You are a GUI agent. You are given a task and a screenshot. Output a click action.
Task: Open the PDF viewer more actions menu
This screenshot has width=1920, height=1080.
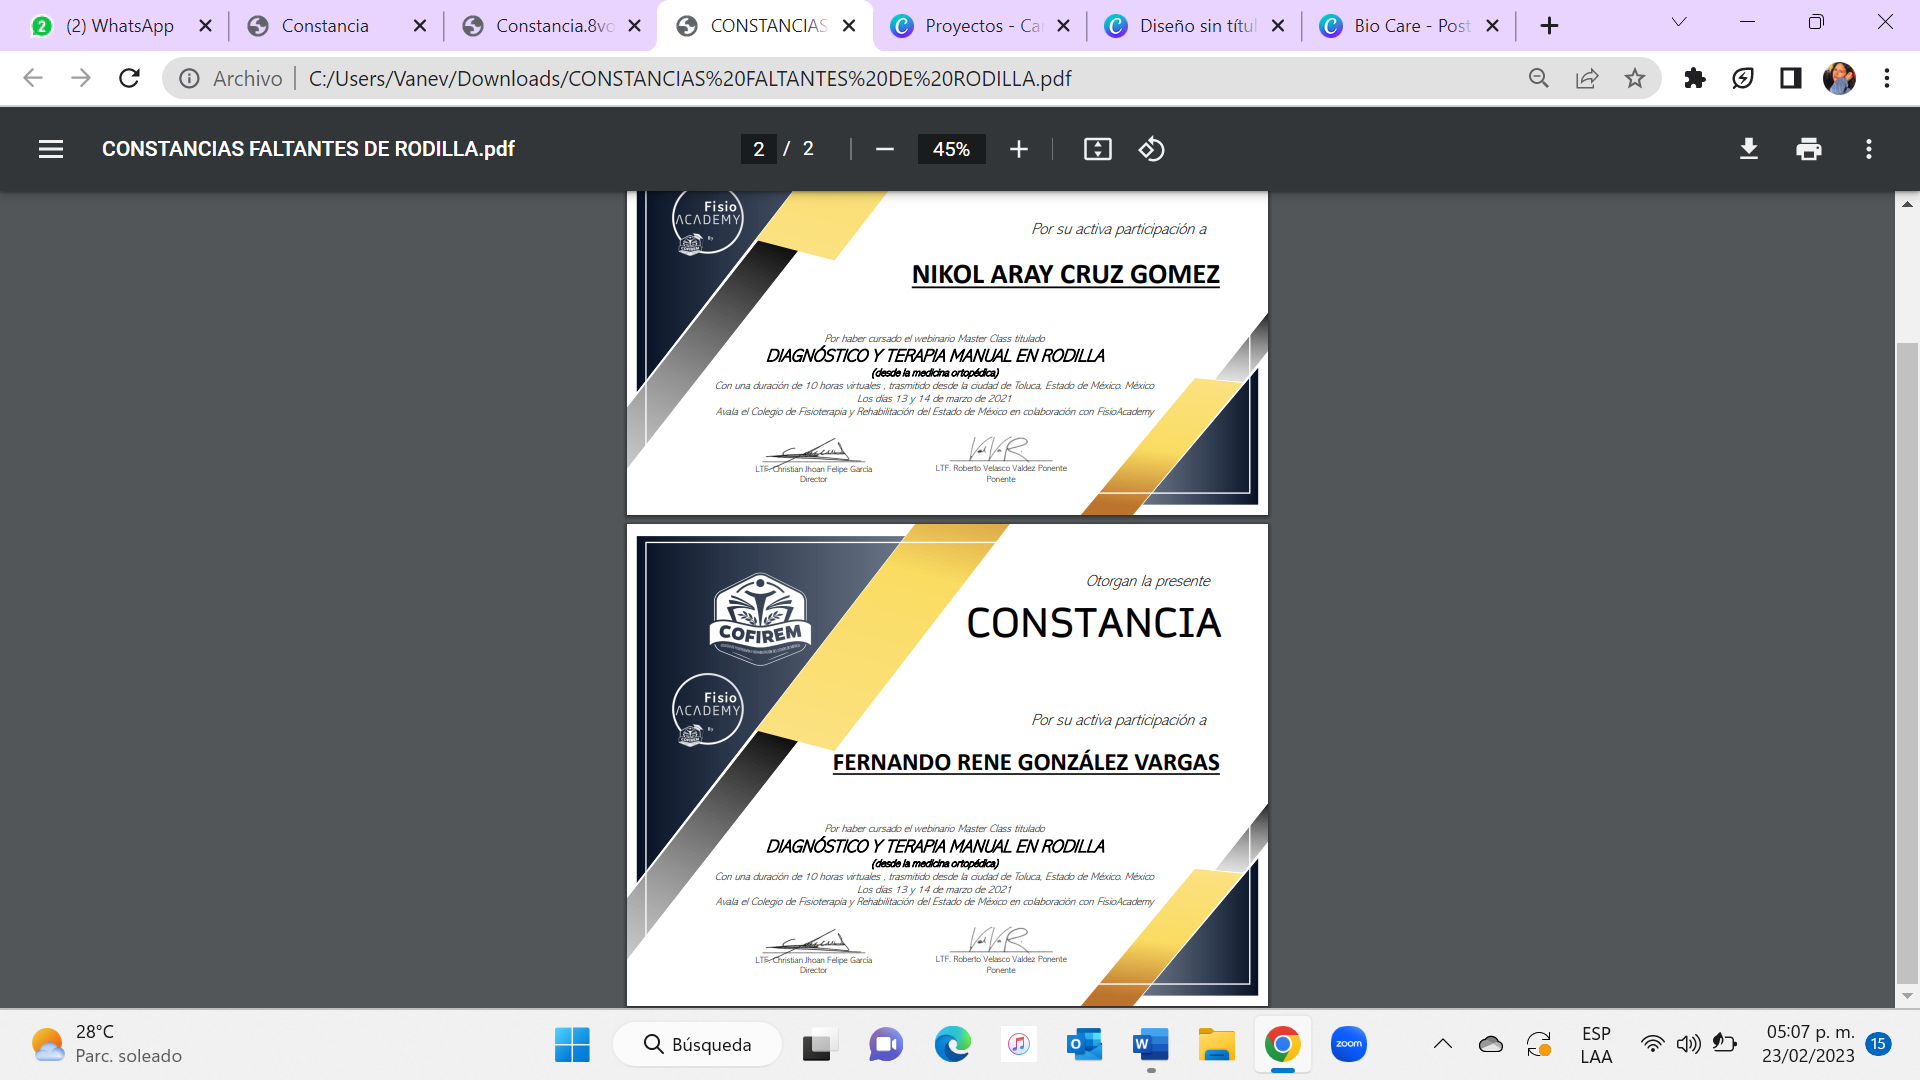1868,149
